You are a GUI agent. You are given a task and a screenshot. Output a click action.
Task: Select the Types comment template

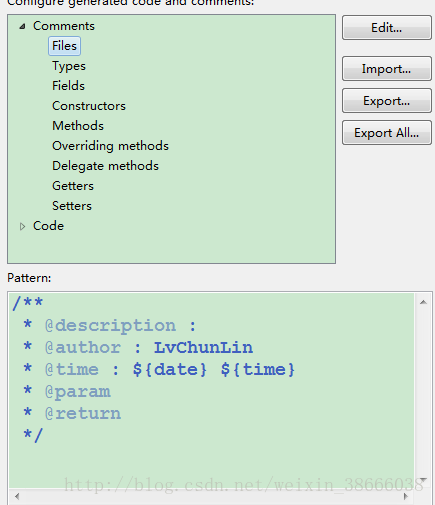click(69, 66)
